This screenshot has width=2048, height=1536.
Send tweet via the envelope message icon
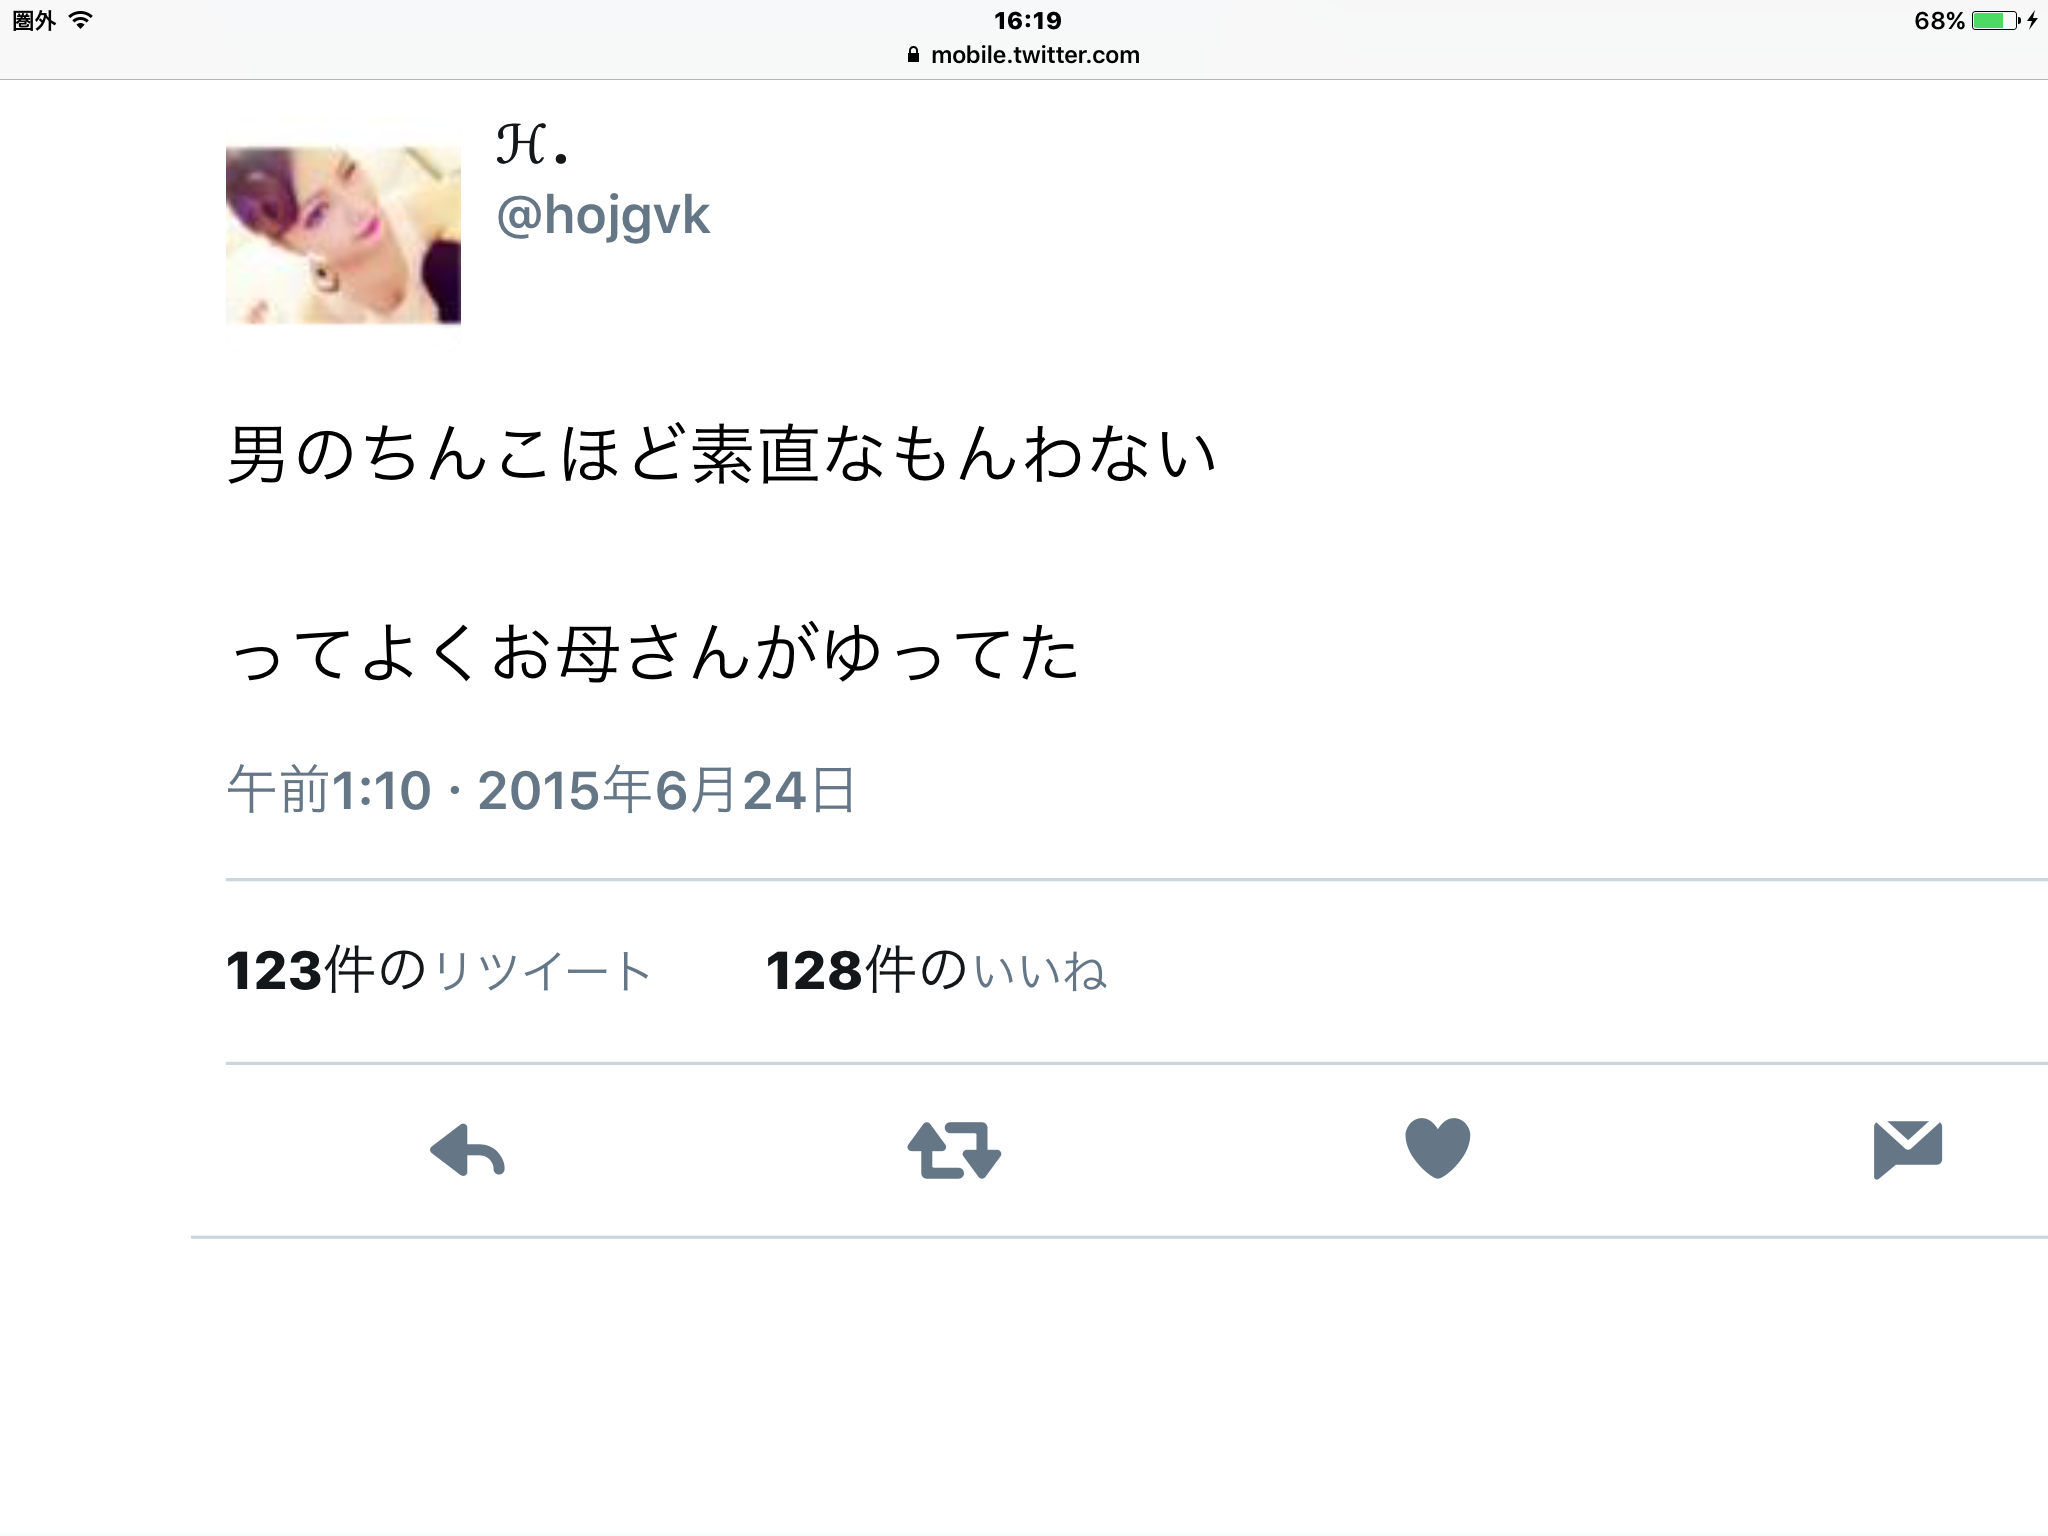coord(1907,1150)
